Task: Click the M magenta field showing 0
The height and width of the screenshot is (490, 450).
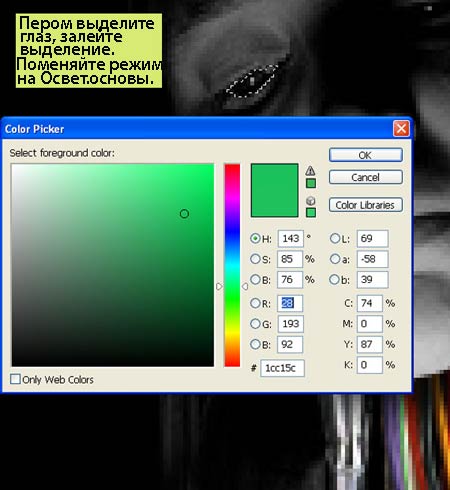Action: pos(370,324)
